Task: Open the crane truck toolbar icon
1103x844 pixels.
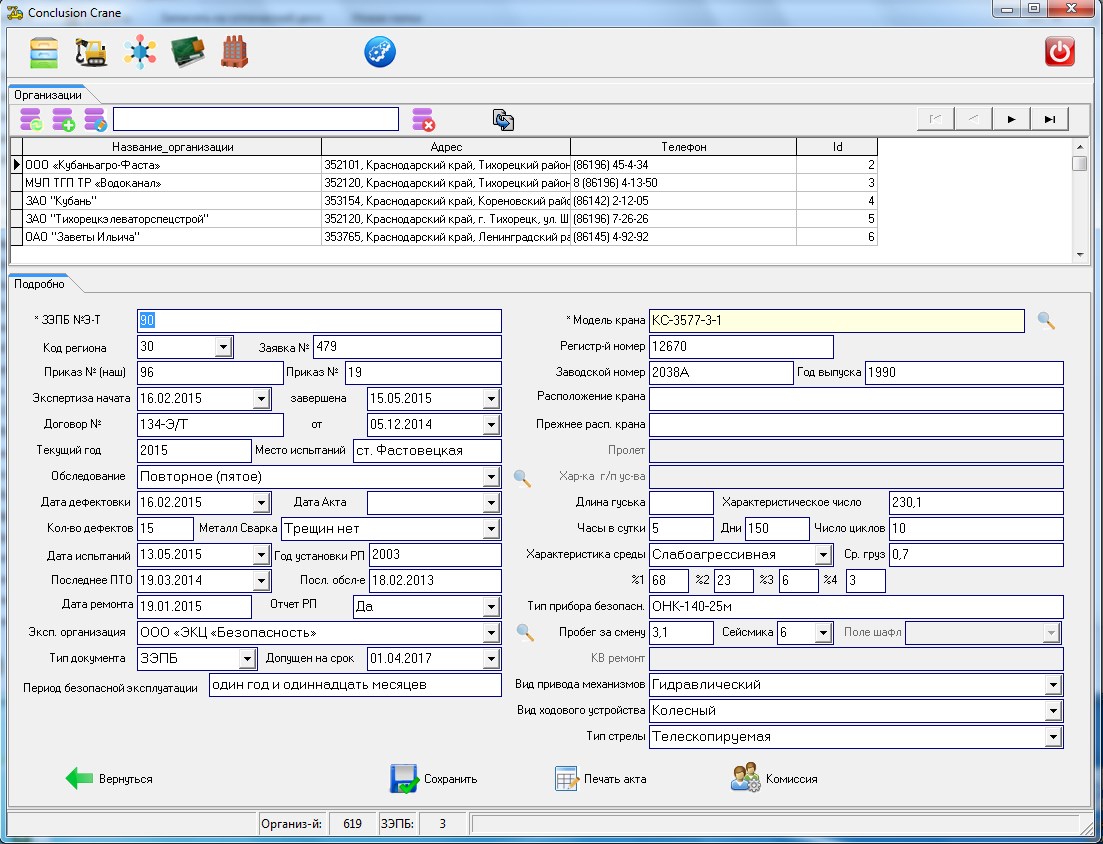Action: pos(92,52)
